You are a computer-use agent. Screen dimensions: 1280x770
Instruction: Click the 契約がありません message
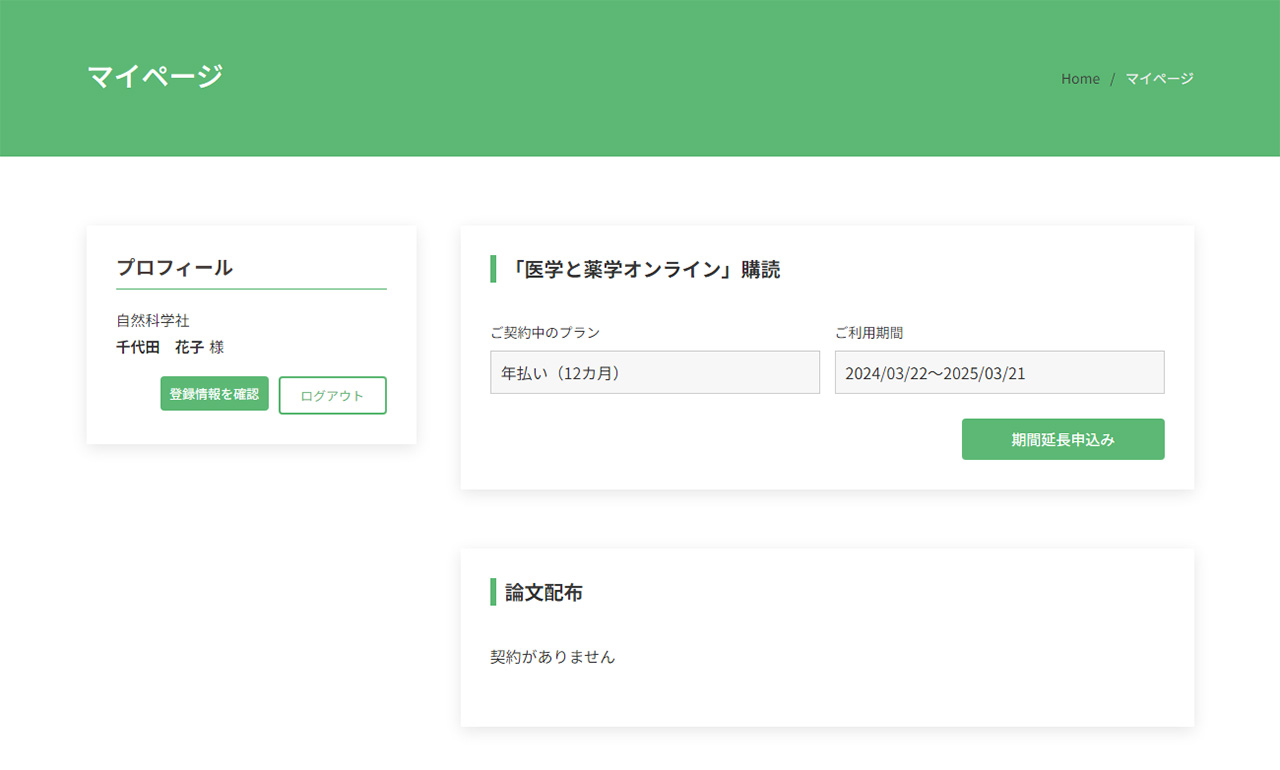click(552, 657)
